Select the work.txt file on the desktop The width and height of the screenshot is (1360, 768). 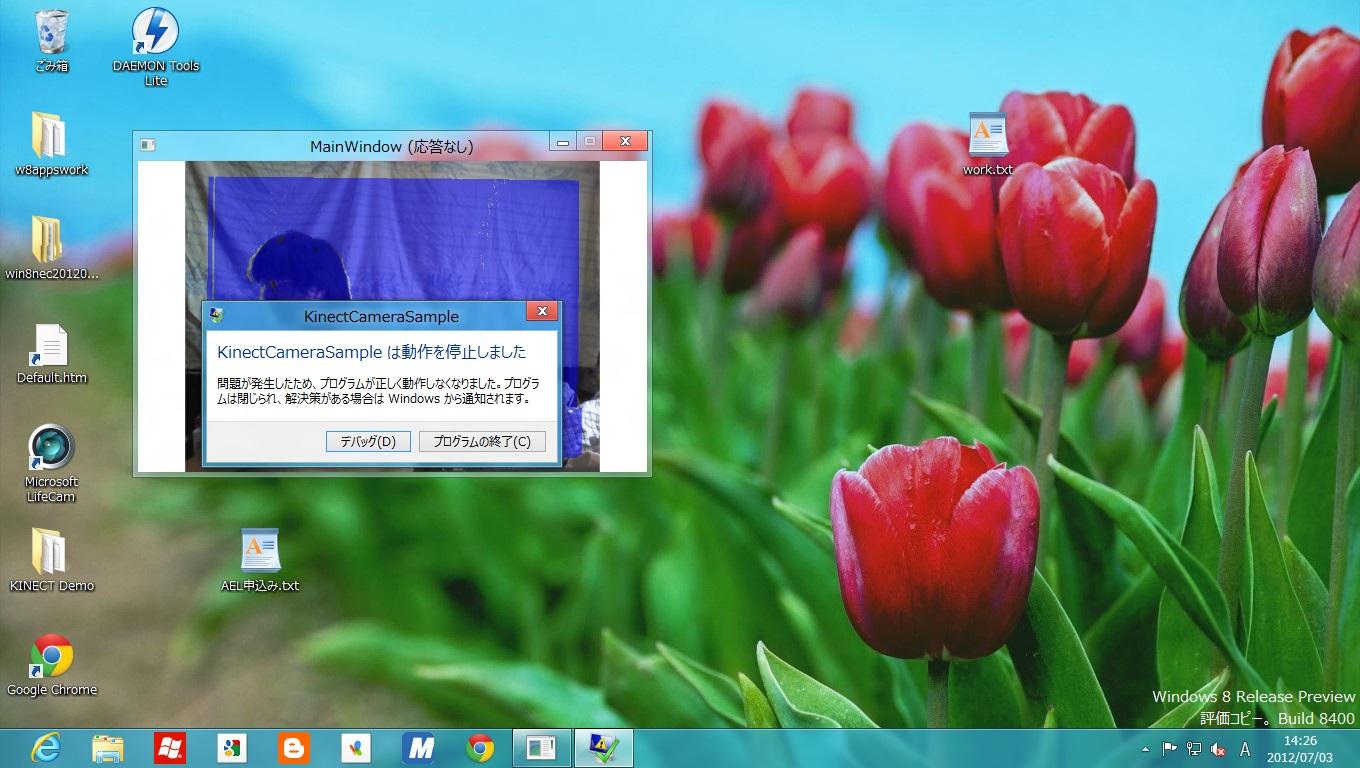click(988, 144)
